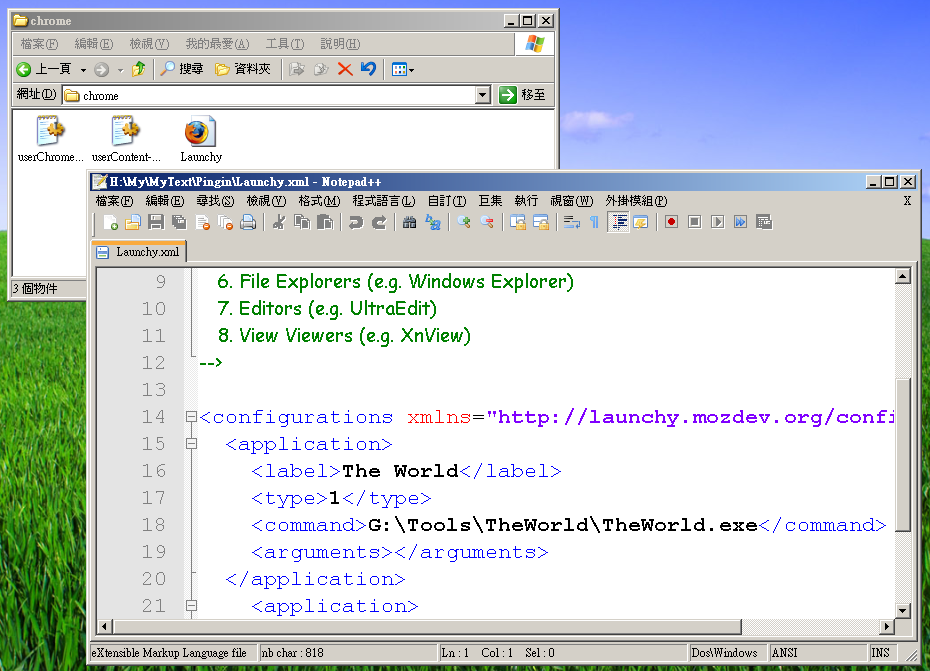This screenshot has width=930, height=671.
Task: Click the vertical scrollbar down arrow in editor
Action: 903,610
